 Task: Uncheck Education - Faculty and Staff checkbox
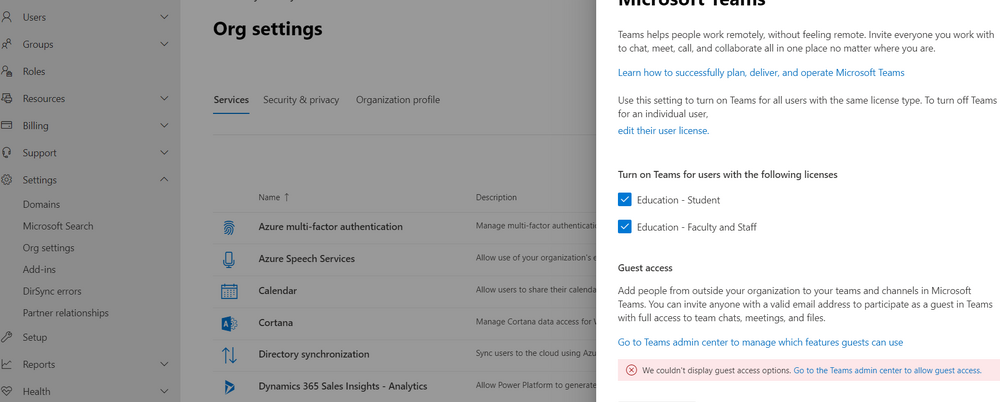click(624, 227)
